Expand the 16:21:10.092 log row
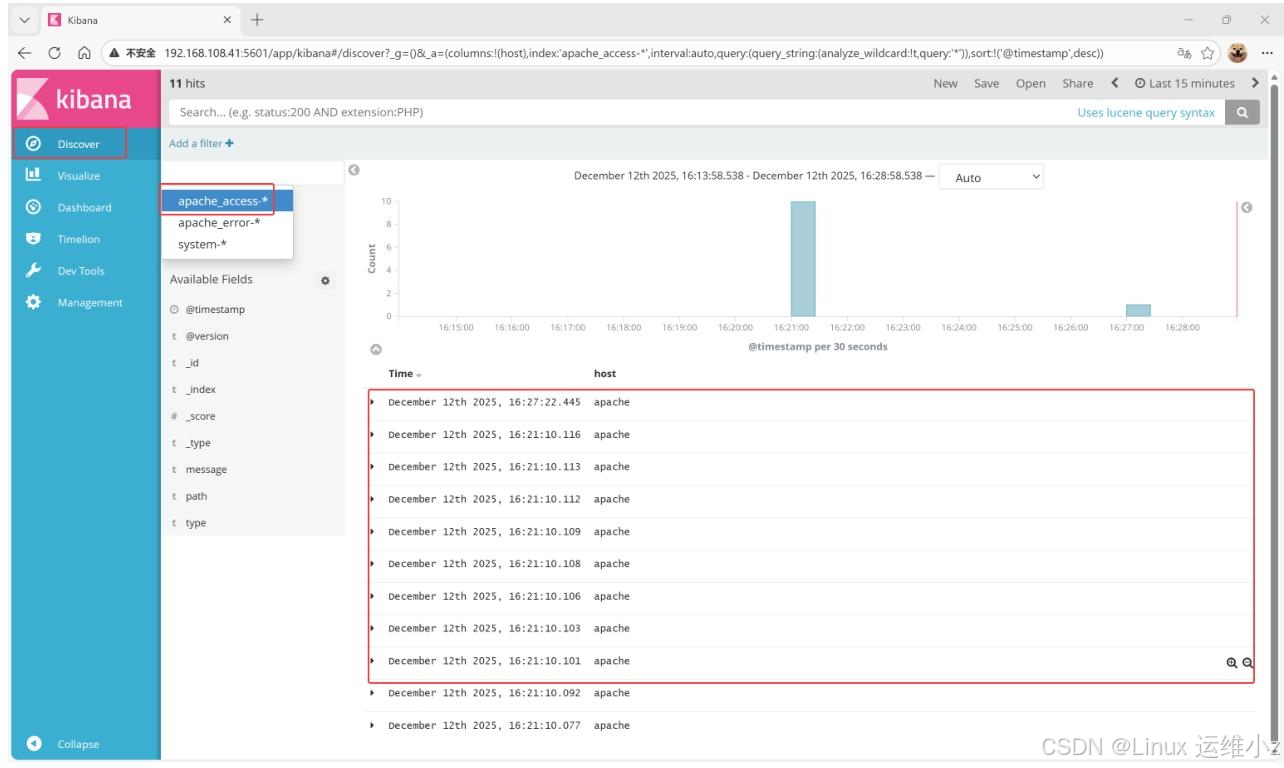1284x768 pixels. (373, 693)
